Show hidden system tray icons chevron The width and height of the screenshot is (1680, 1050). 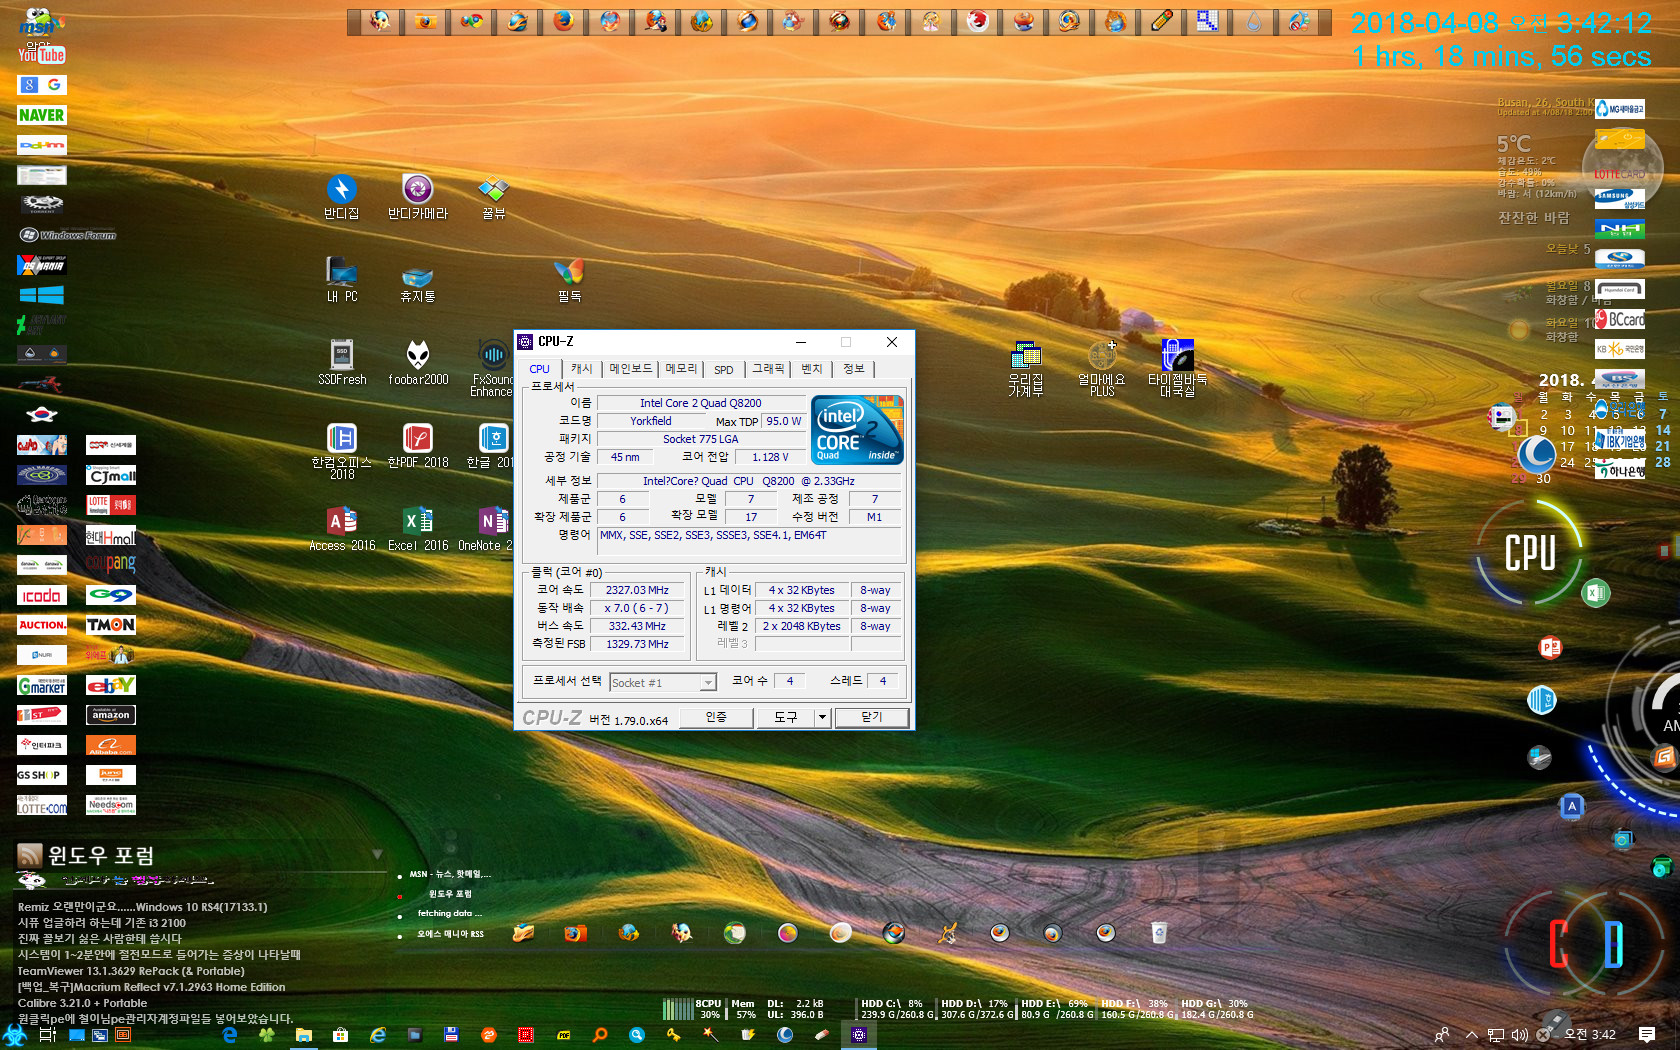(1471, 1035)
